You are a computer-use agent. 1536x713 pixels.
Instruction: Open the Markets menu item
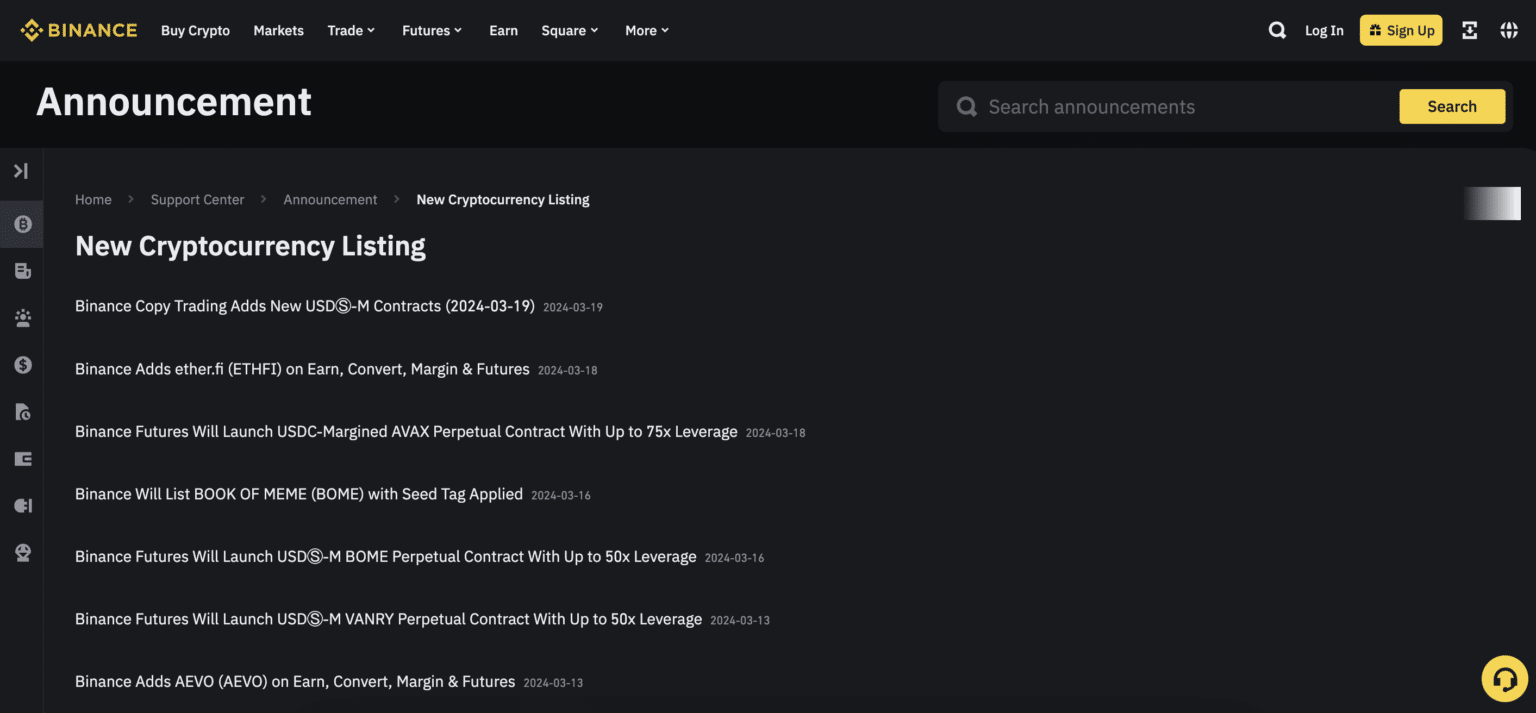278,30
